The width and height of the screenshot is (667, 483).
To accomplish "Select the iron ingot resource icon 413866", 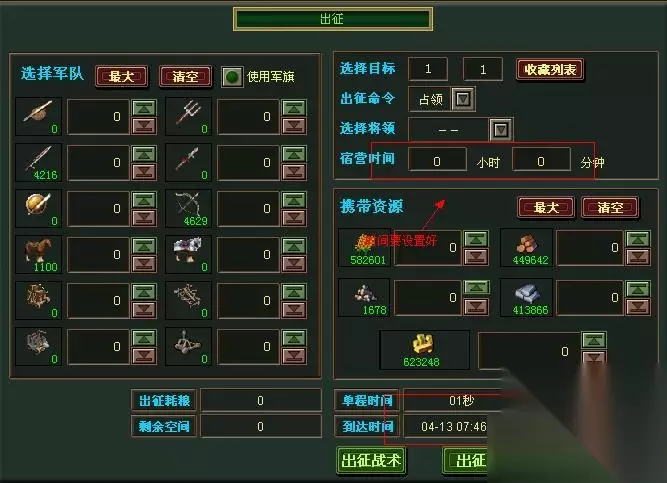I will pyautogui.click(x=526, y=298).
